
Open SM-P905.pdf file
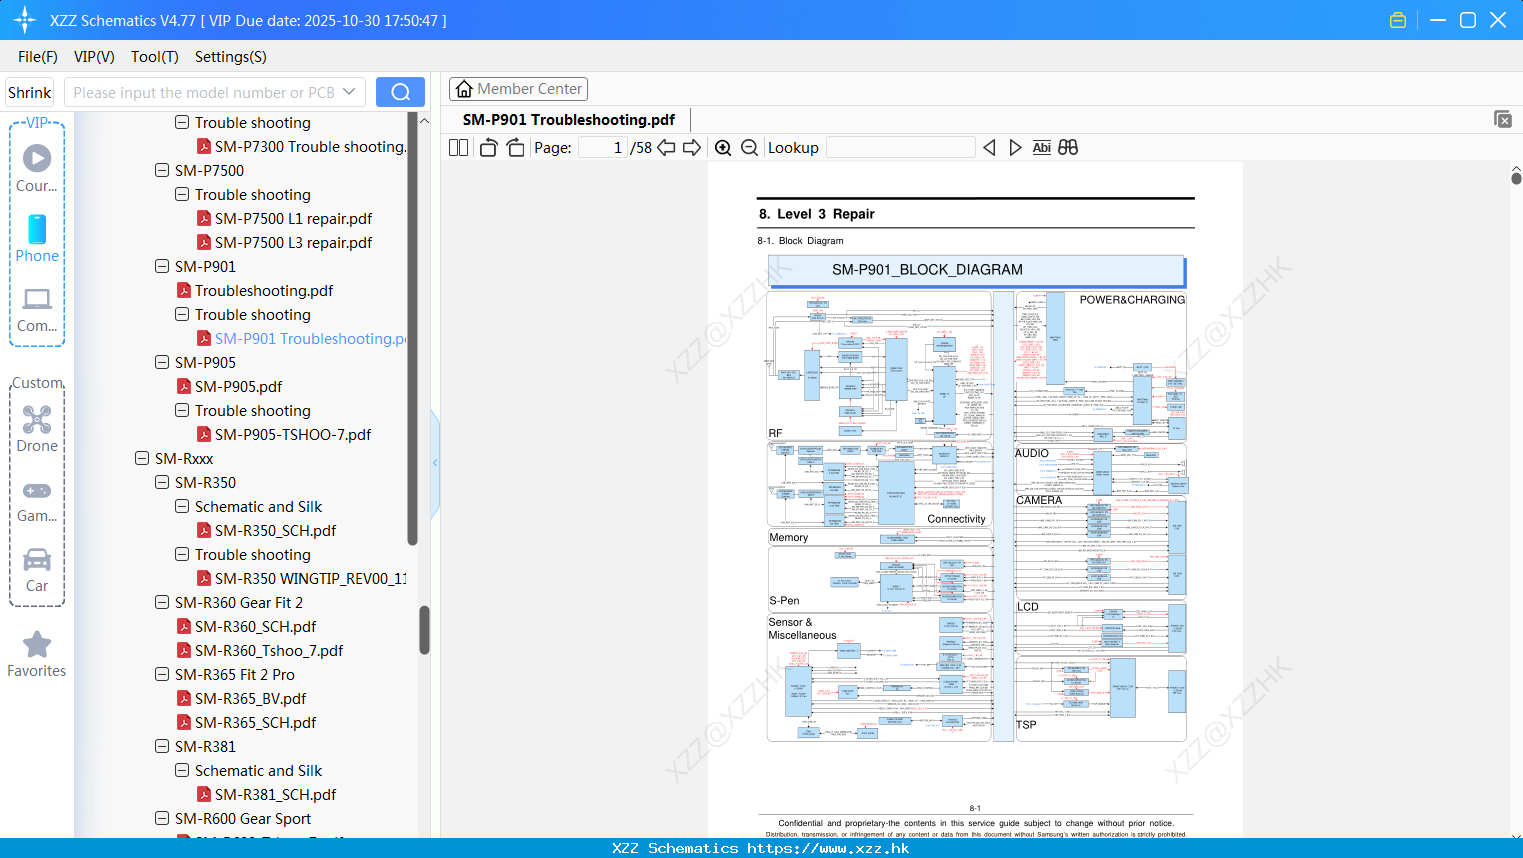238,386
